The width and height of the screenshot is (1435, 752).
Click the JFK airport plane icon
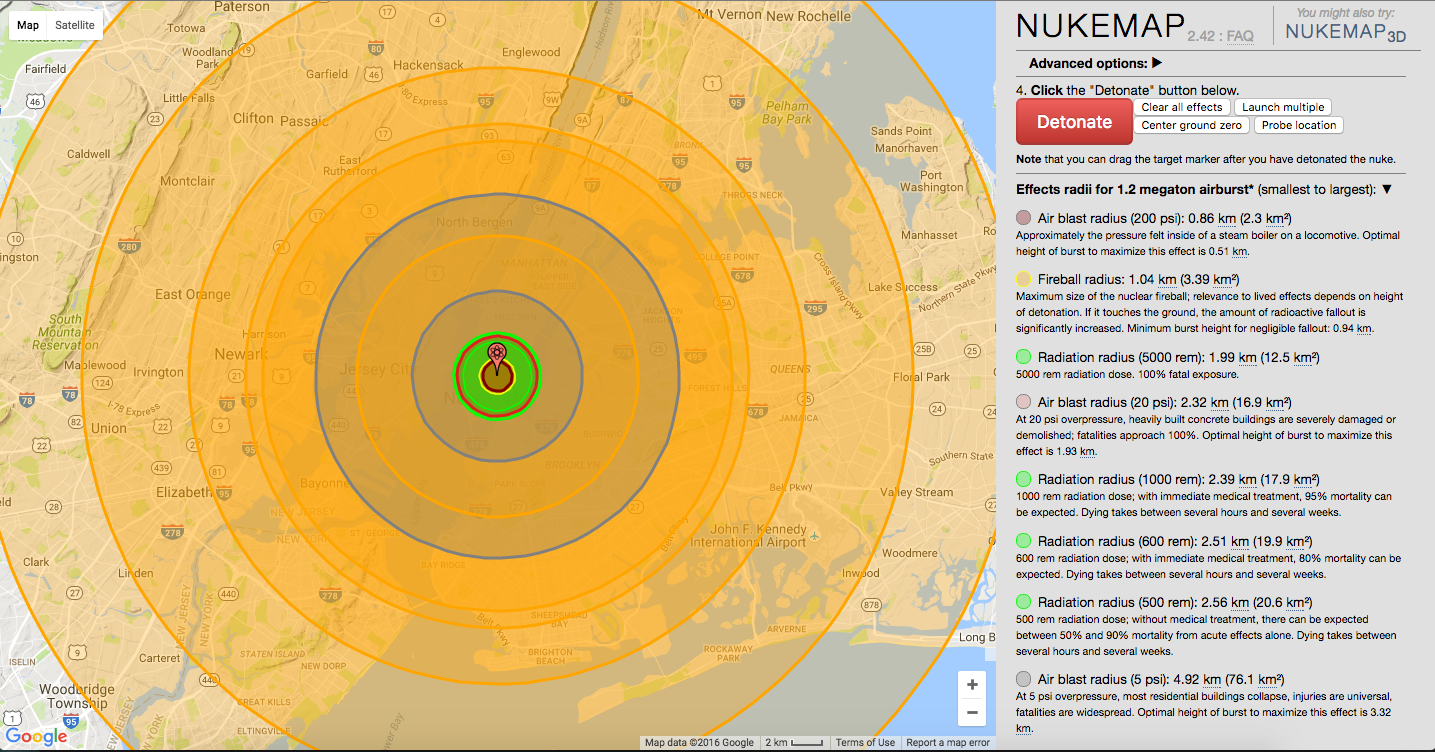click(814, 535)
